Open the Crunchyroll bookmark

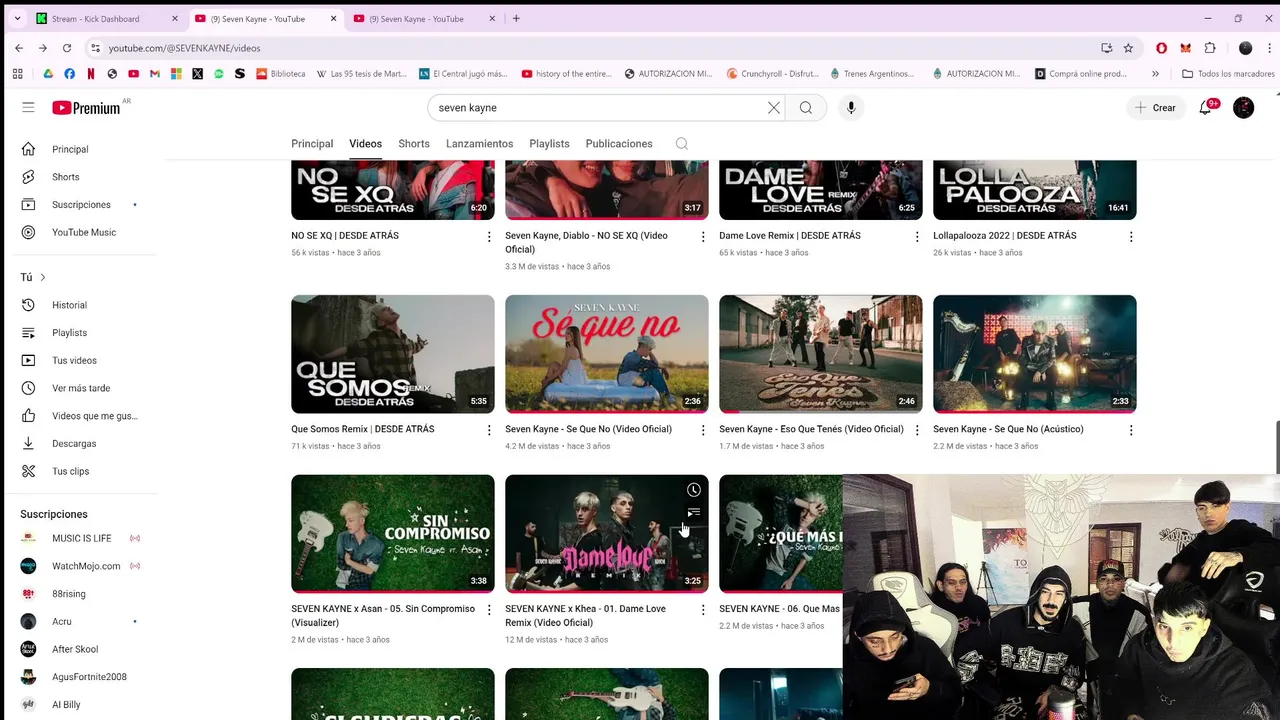tap(772, 74)
